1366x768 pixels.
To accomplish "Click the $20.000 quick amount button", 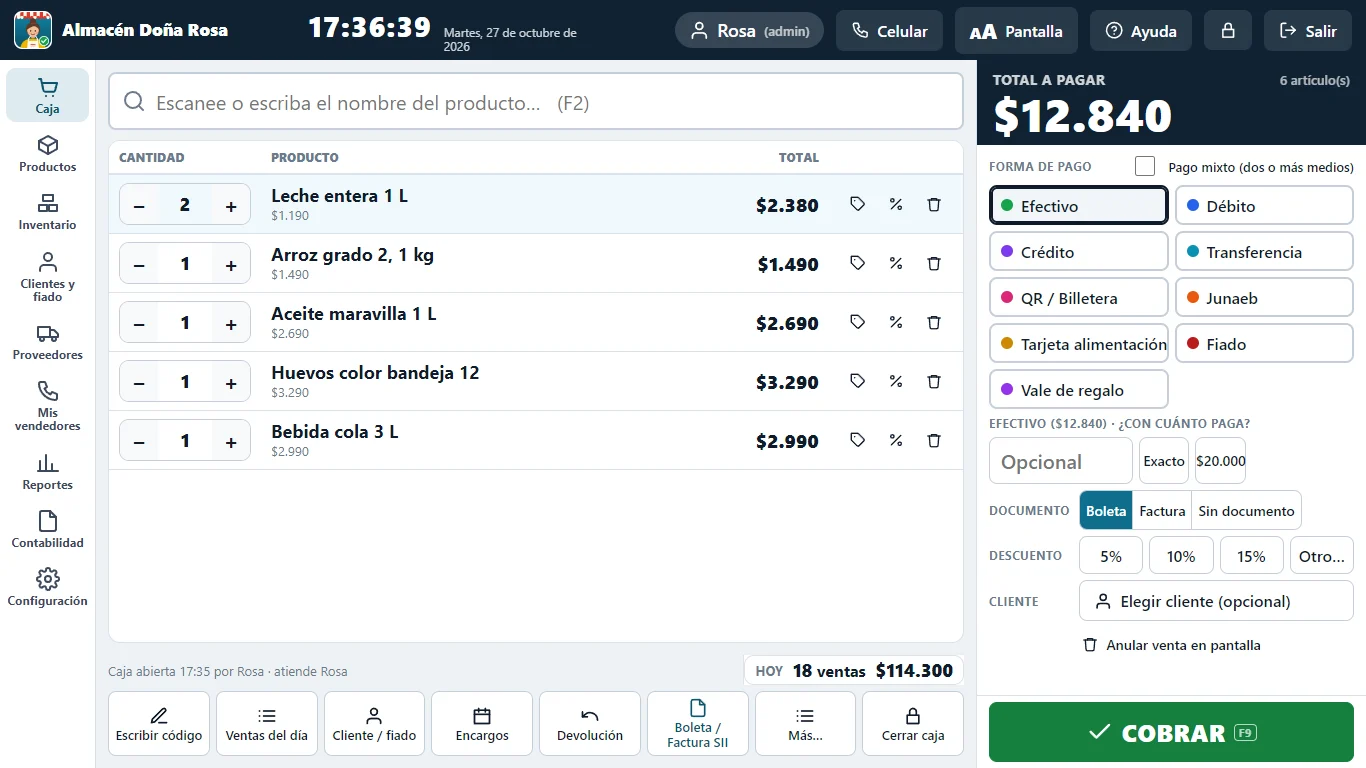I will [x=1221, y=461].
